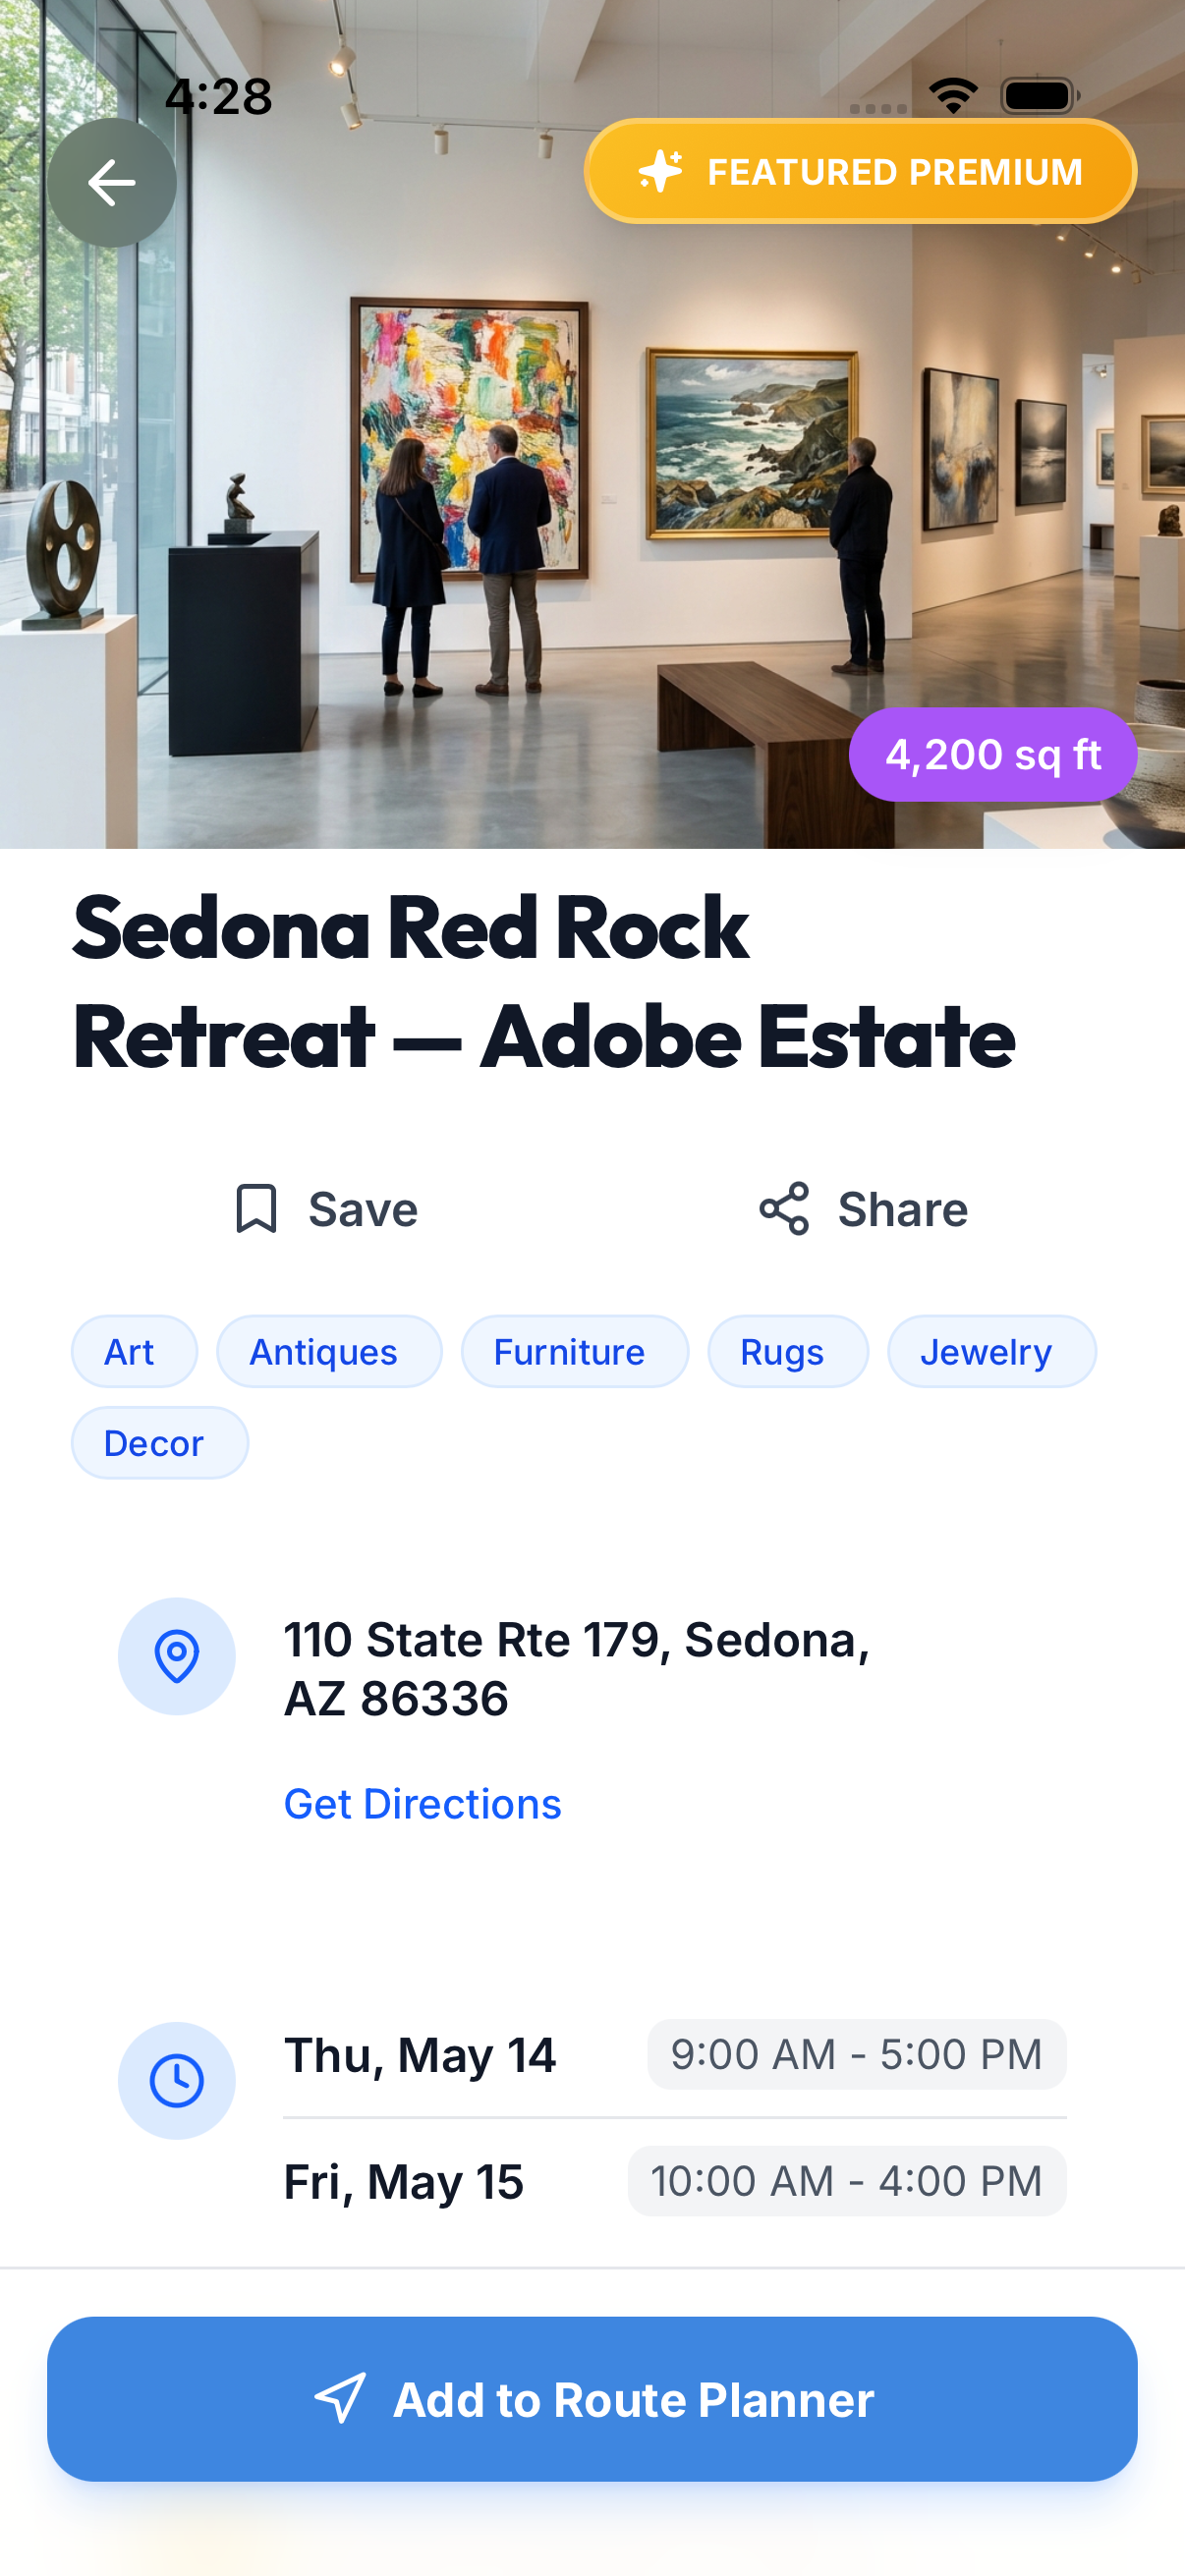The height and width of the screenshot is (2576, 1185).
Task: Open the Featured Premium badge
Action: 858,171
